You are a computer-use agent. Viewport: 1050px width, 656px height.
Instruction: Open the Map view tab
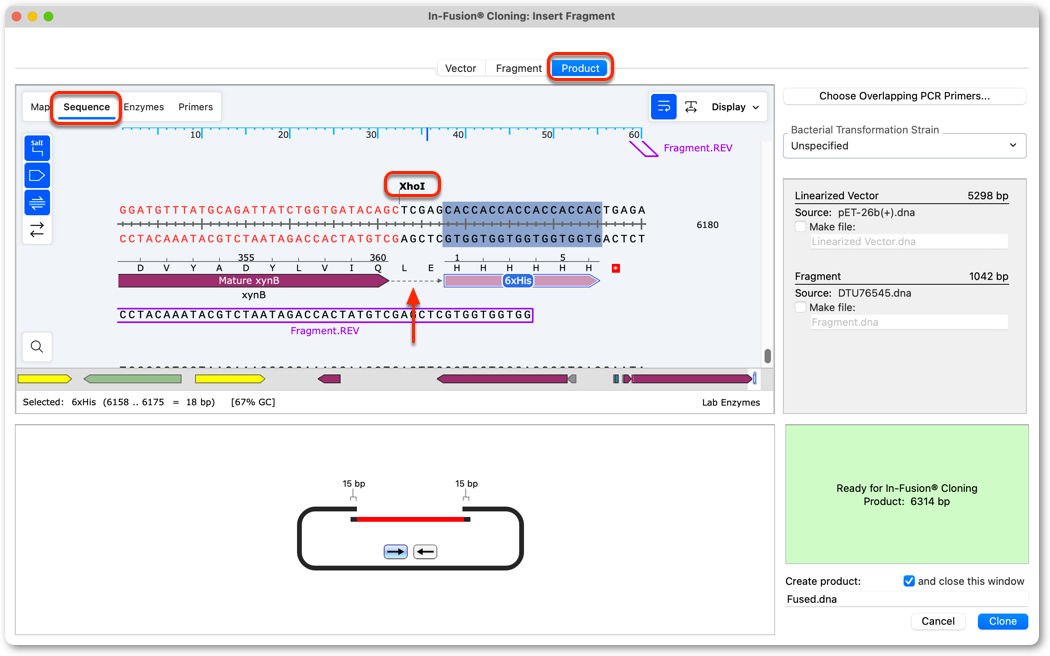tap(40, 107)
